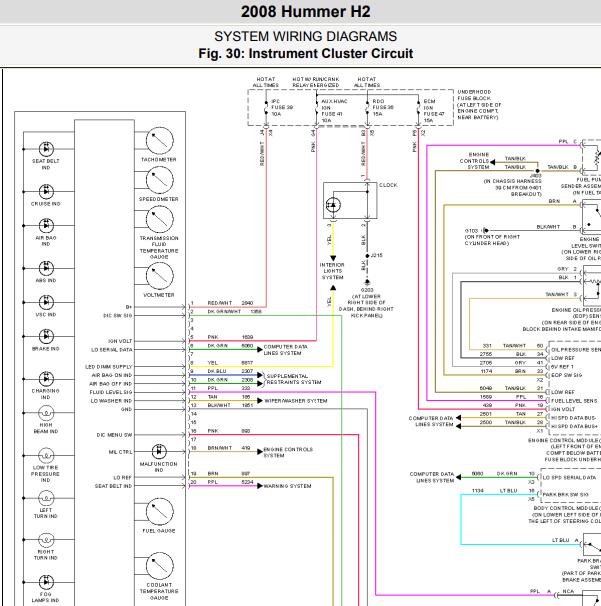
Task: Select the "LO SERIAL DATA" pin label
Action: coord(112,350)
